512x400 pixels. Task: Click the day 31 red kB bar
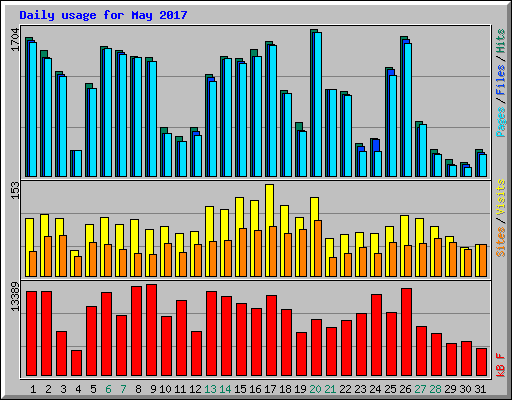pyautogui.click(x=481, y=362)
